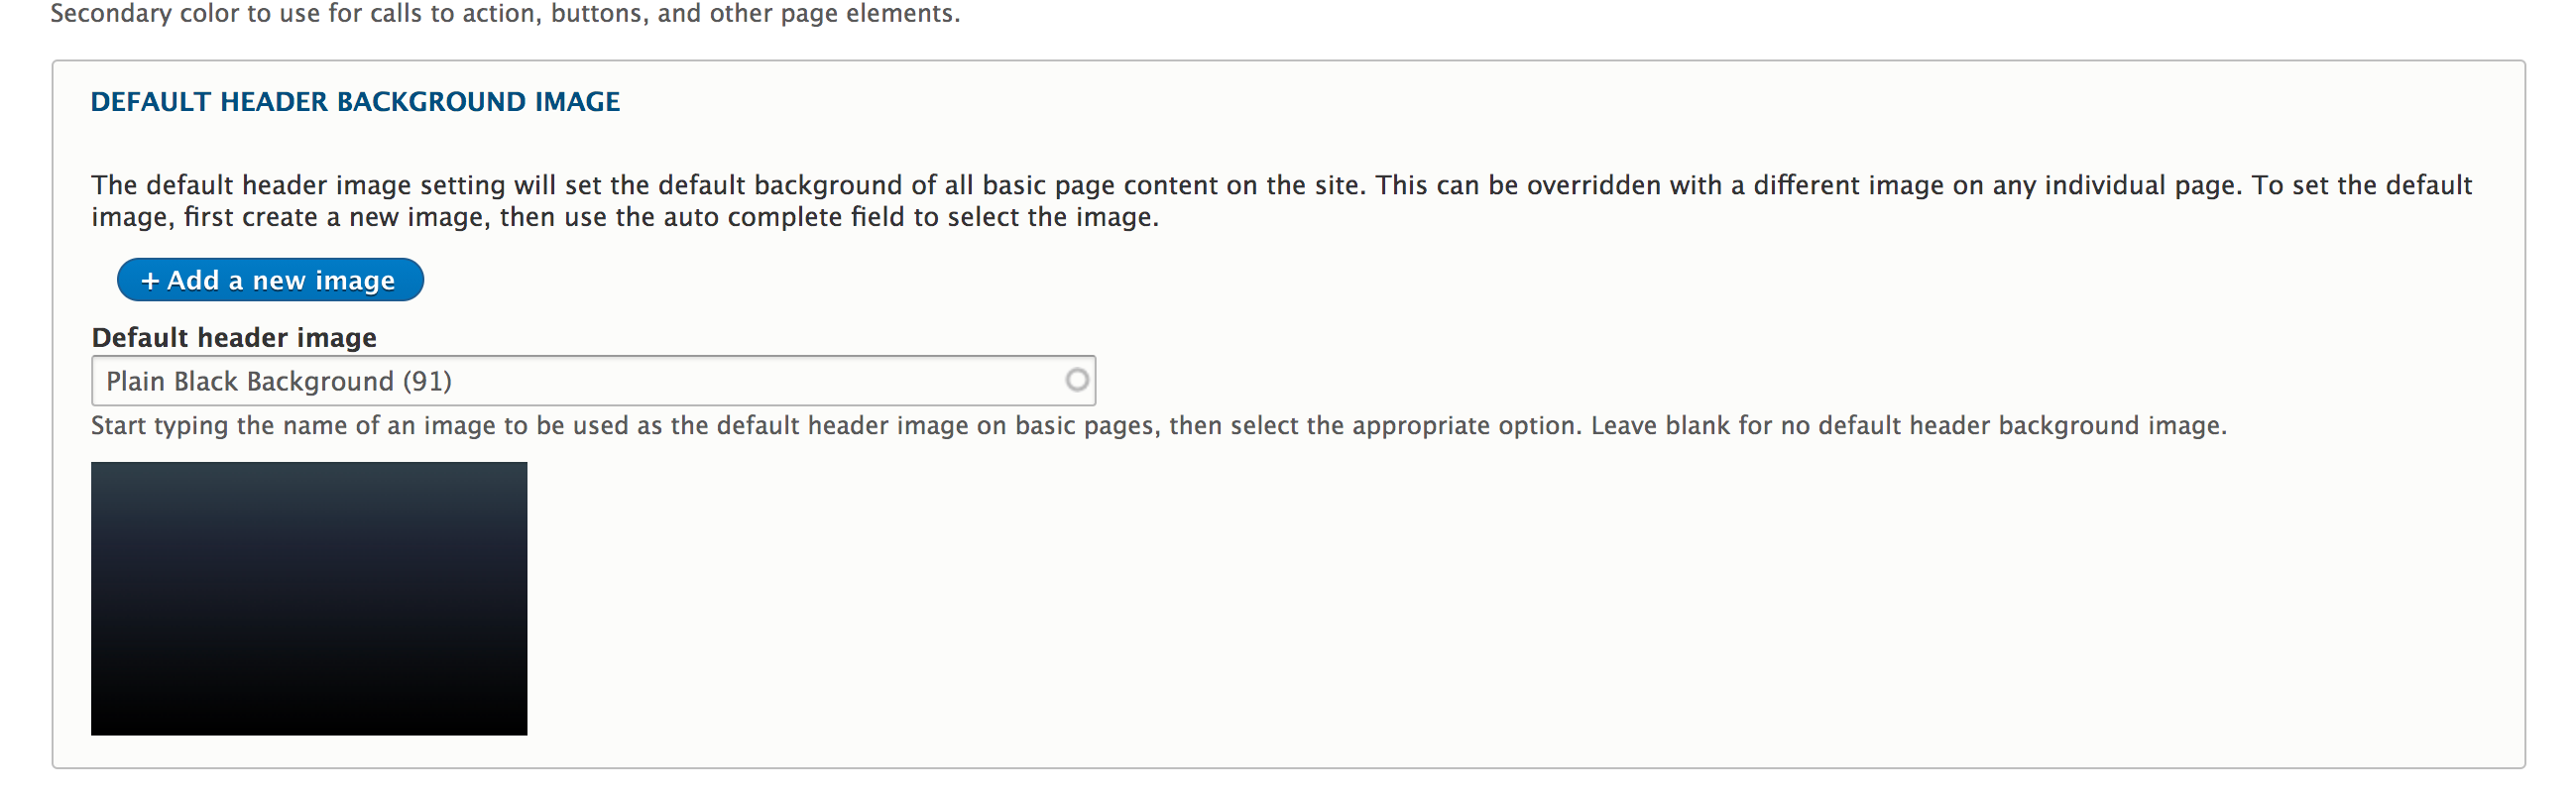The height and width of the screenshot is (795, 2576).
Task: Select the dark gradient header image thumbnail
Action: point(308,598)
